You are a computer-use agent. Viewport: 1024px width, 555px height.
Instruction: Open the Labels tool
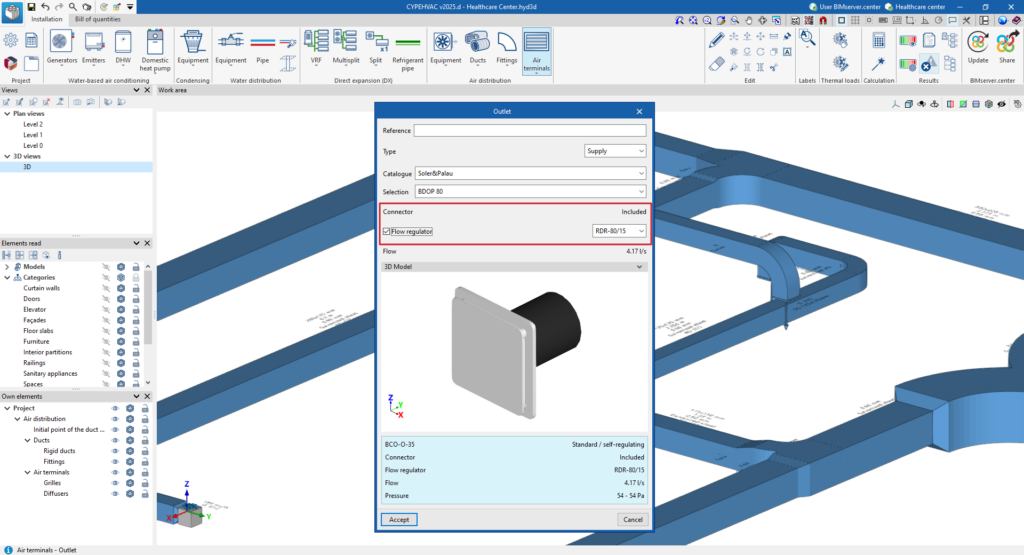pyautogui.click(x=807, y=39)
